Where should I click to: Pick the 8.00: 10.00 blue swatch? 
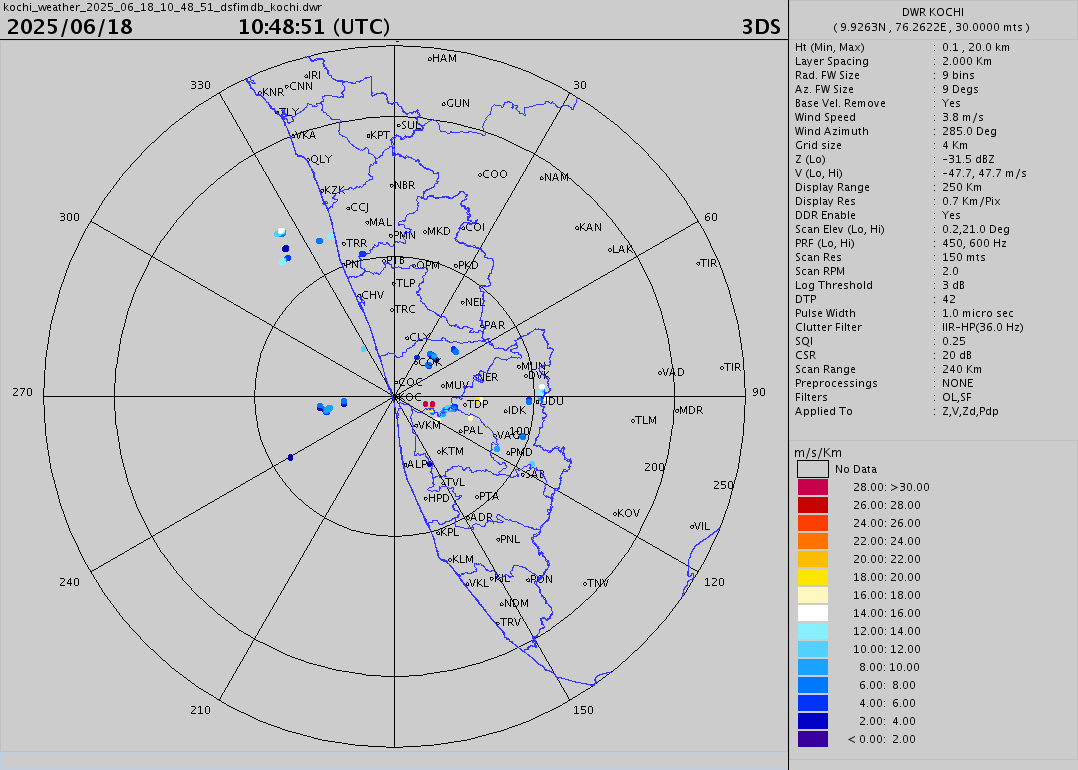(813, 667)
